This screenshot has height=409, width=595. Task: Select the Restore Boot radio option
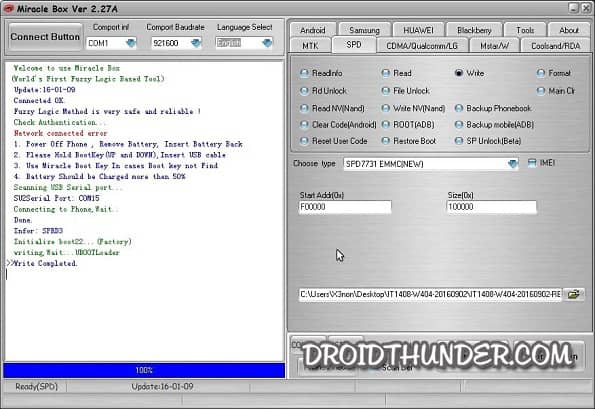(409, 141)
